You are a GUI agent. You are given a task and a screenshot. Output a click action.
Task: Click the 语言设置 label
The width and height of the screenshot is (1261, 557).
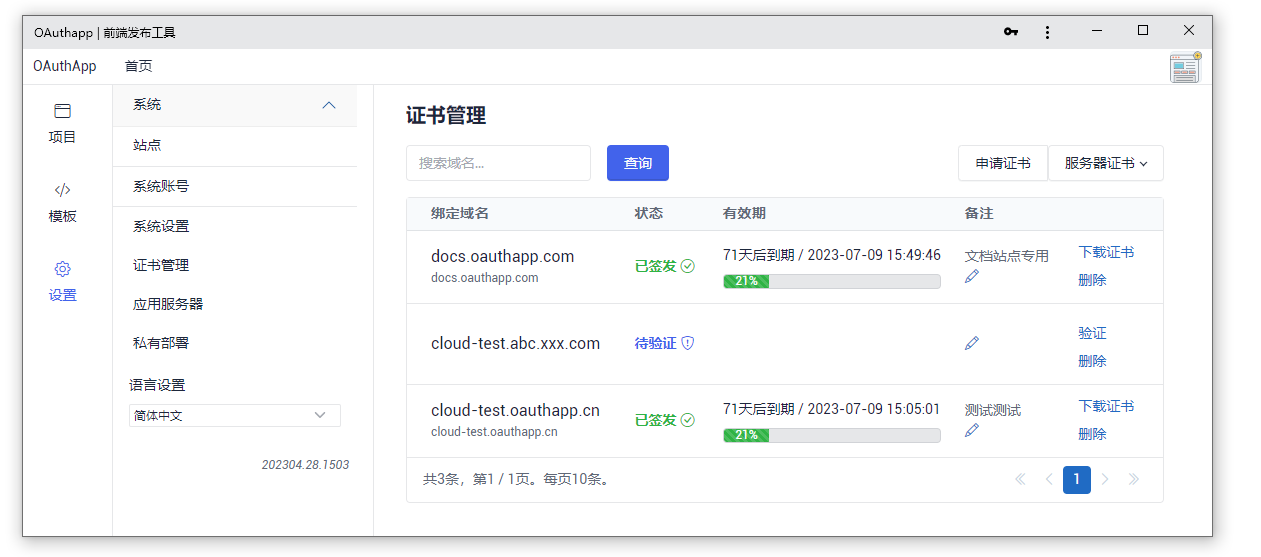(157, 385)
